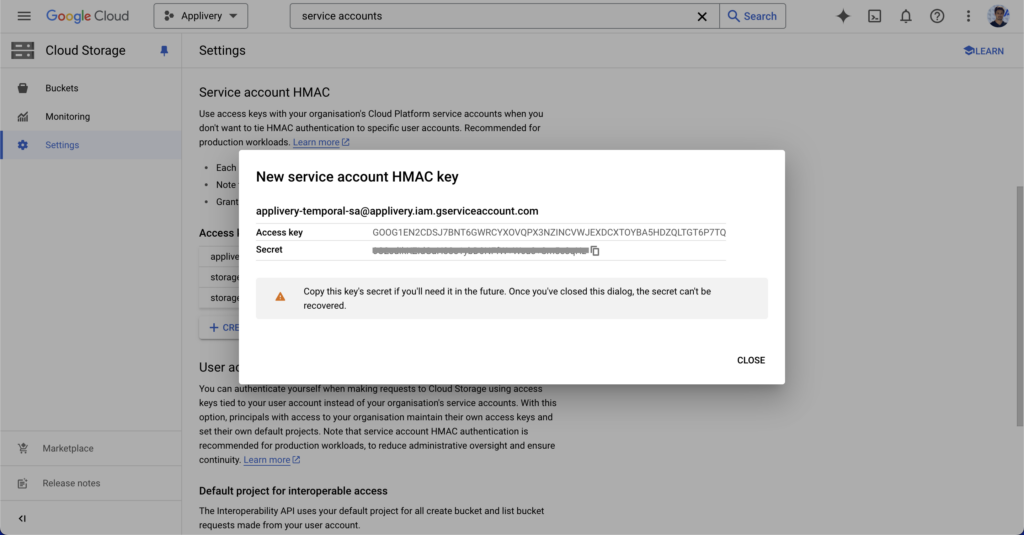Viewport: 1024px width, 535px height.
Task: Open the notifications bell
Action: [906, 16]
